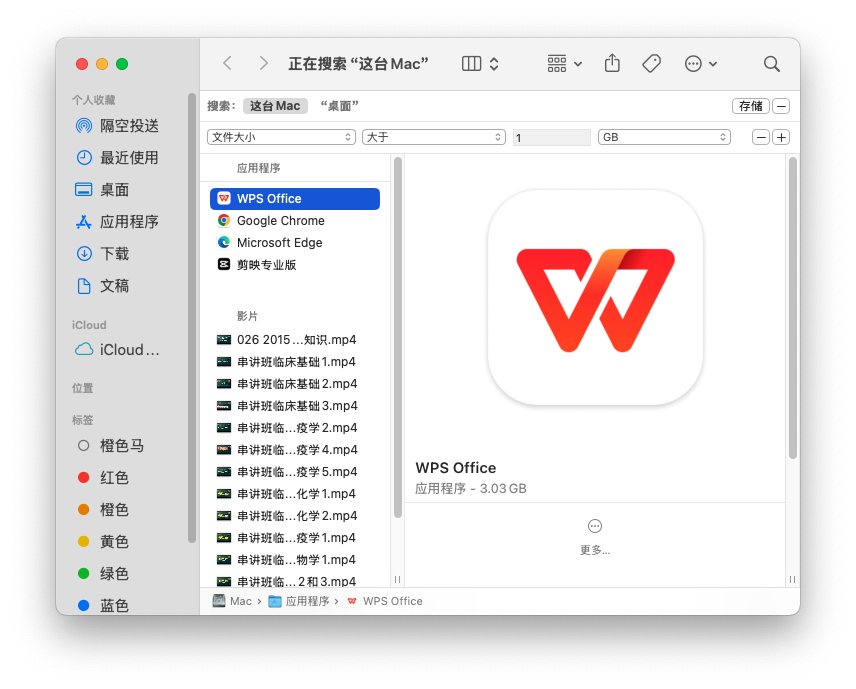
Task: Open 桌面 in sidebar
Action: point(102,190)
